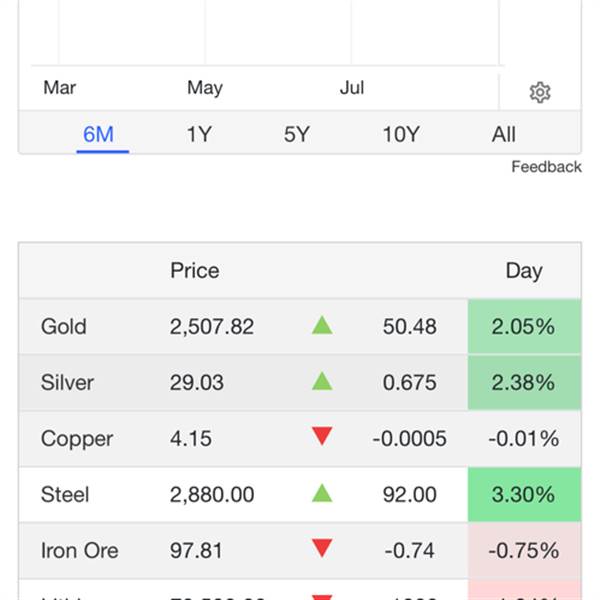Sort table by Day column header

(524, 270)
